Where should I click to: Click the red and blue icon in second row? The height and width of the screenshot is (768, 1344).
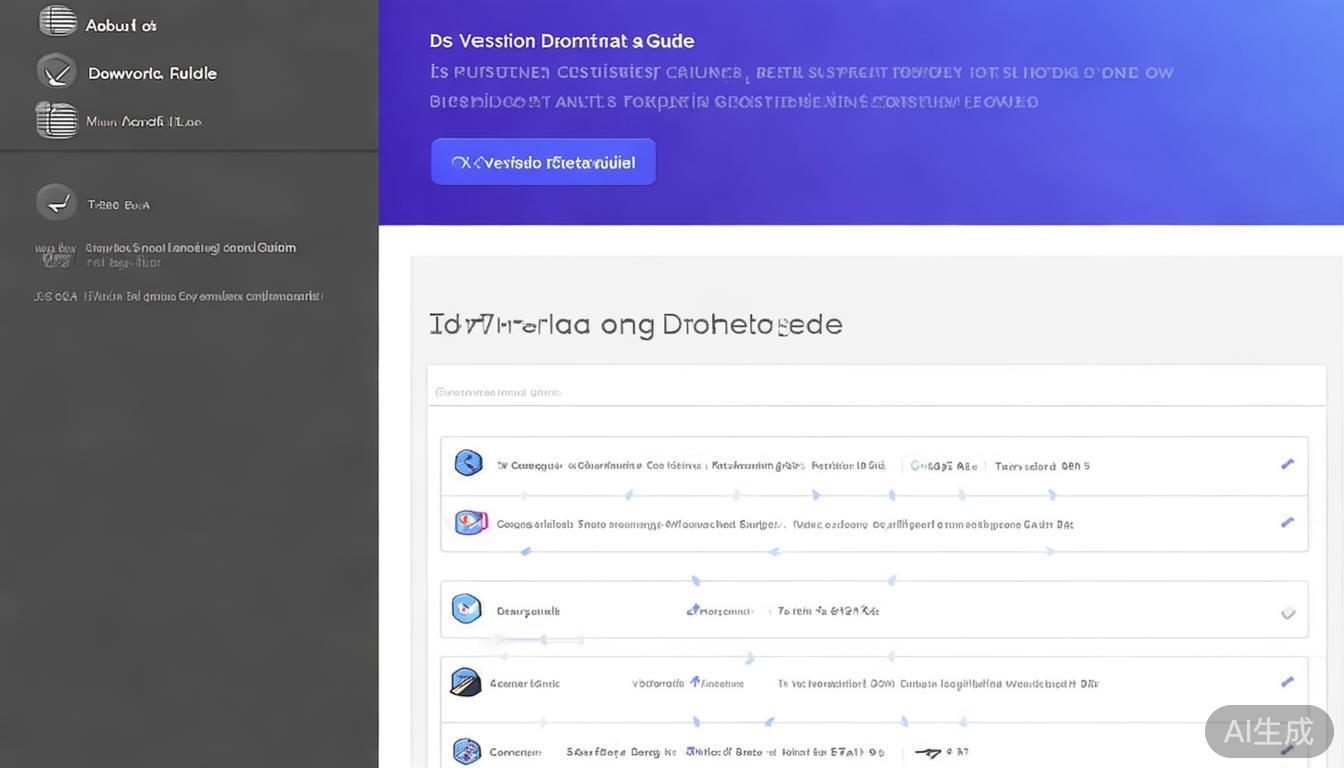coord(470,522)
